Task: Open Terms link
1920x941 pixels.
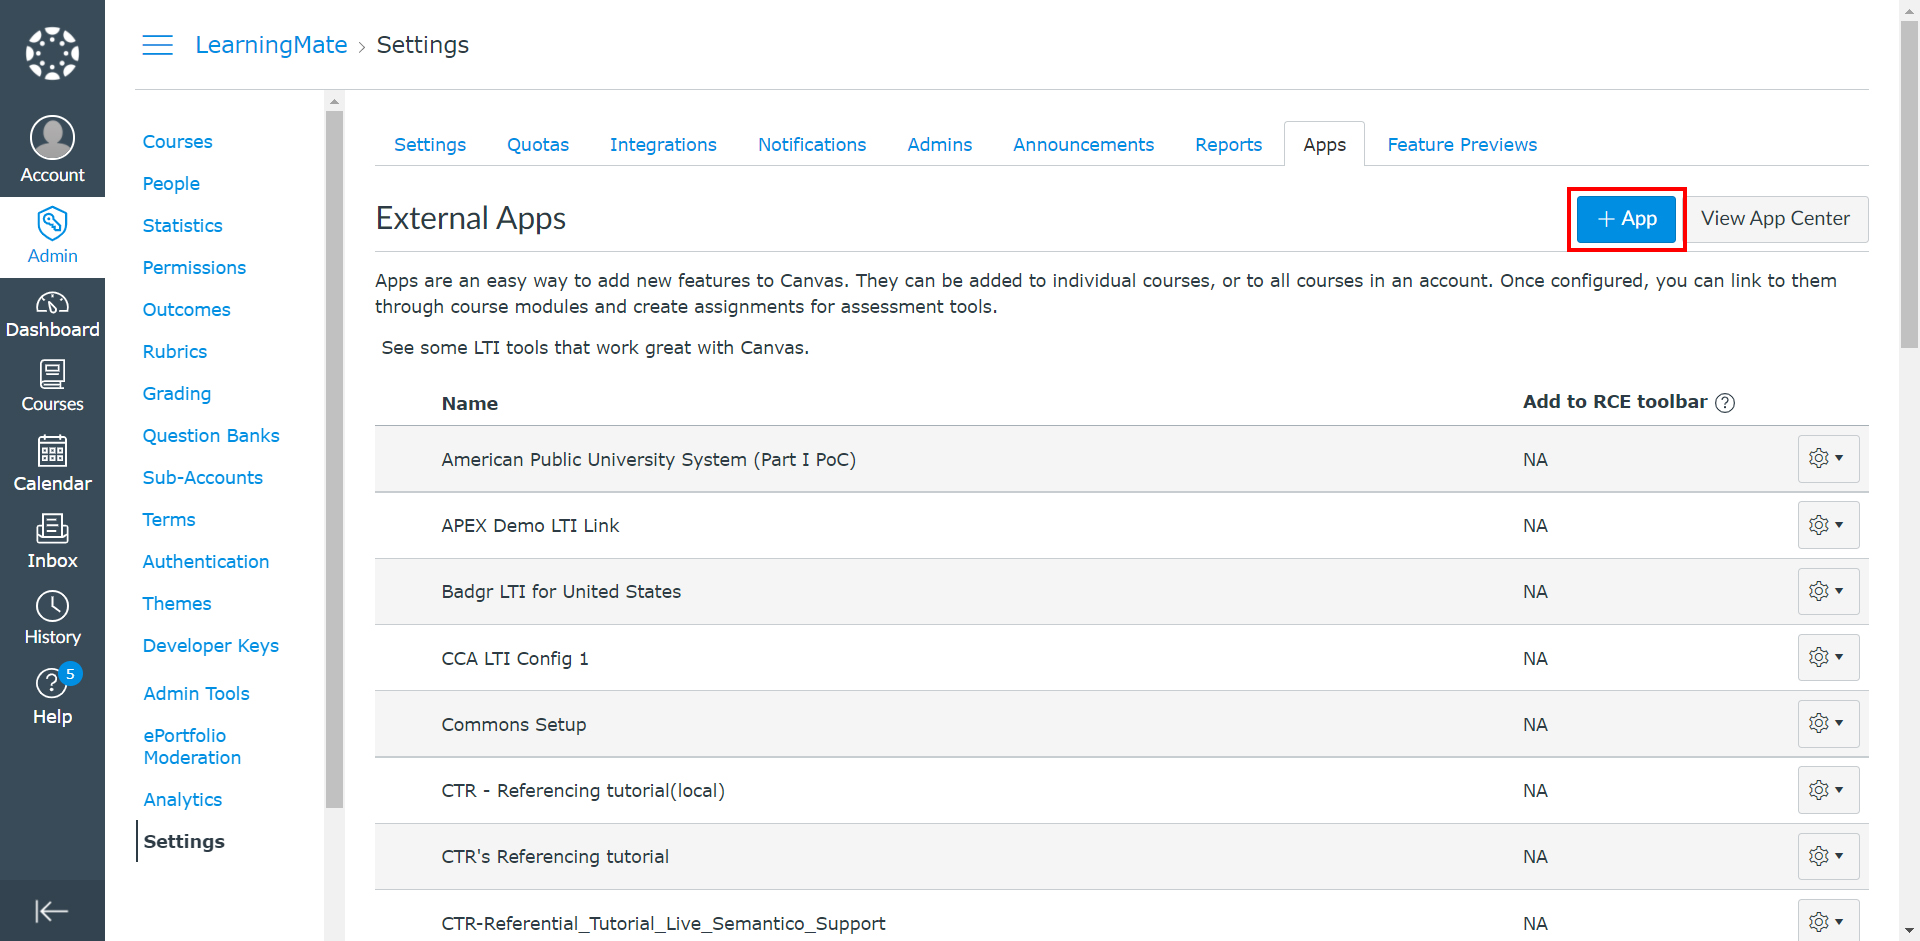Action: pyautogui.click(x=169, y=520)
